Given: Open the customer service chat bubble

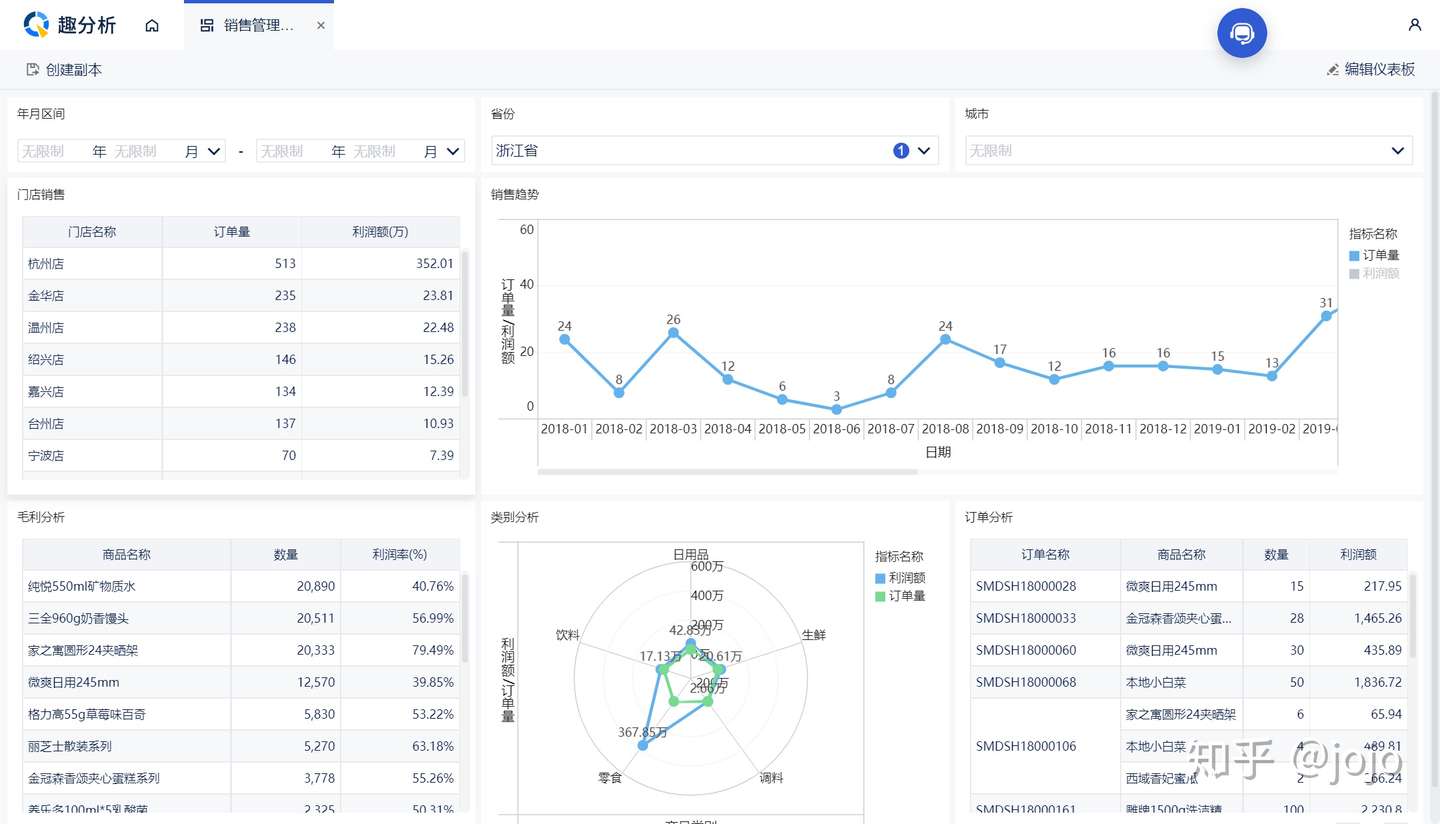Looking at the screenshot, I should click(x=1242, y=33).
